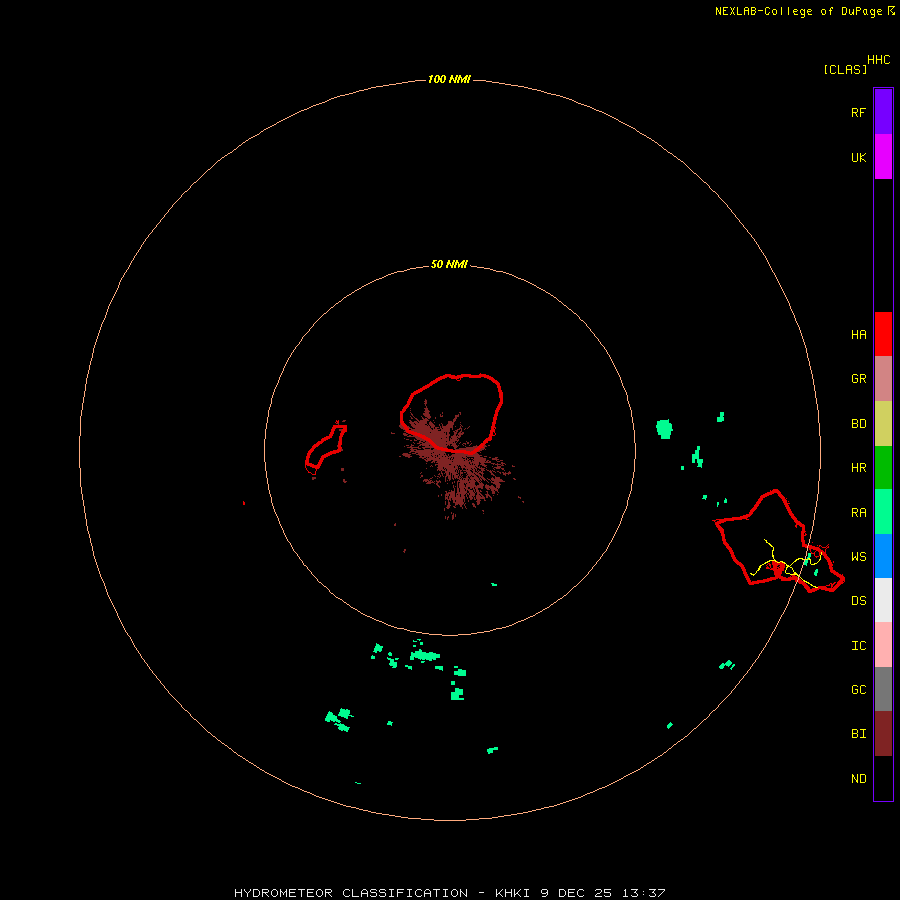Viewport: 900px width, 900px height.
Task: Click the HR legend label
Action: [858, 468]
